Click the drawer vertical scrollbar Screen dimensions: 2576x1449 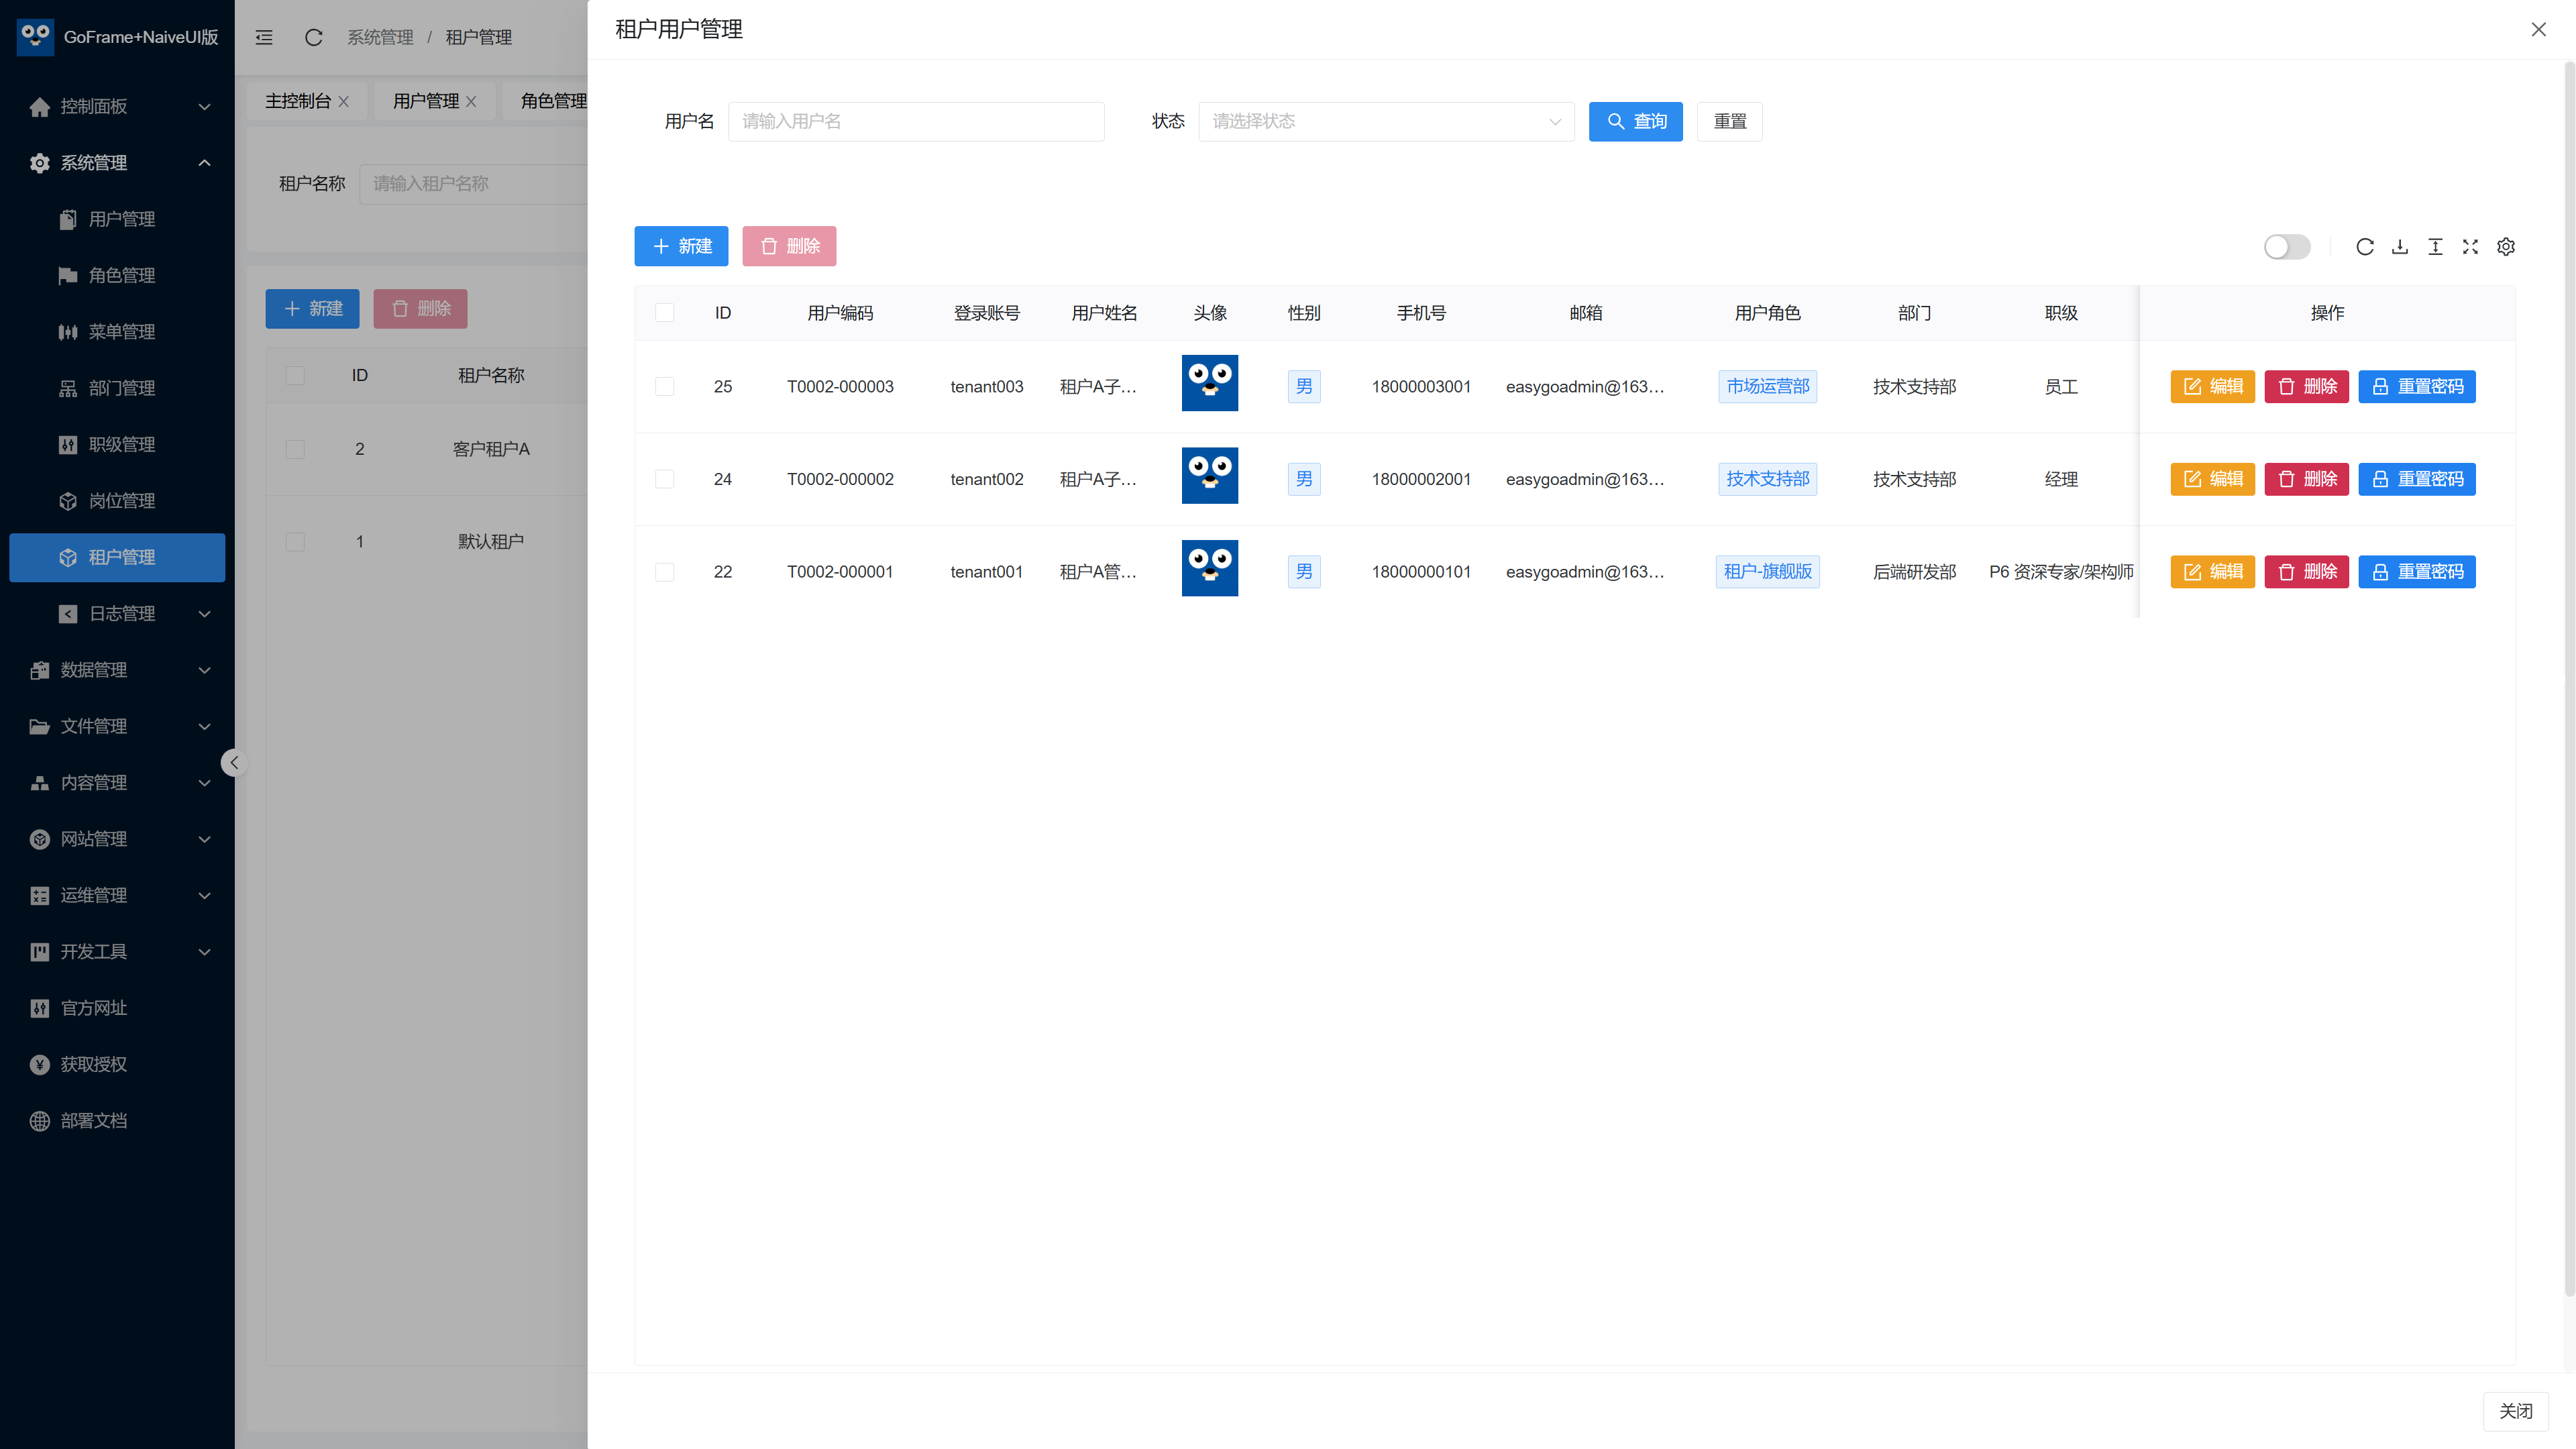tap(2569, 680)
